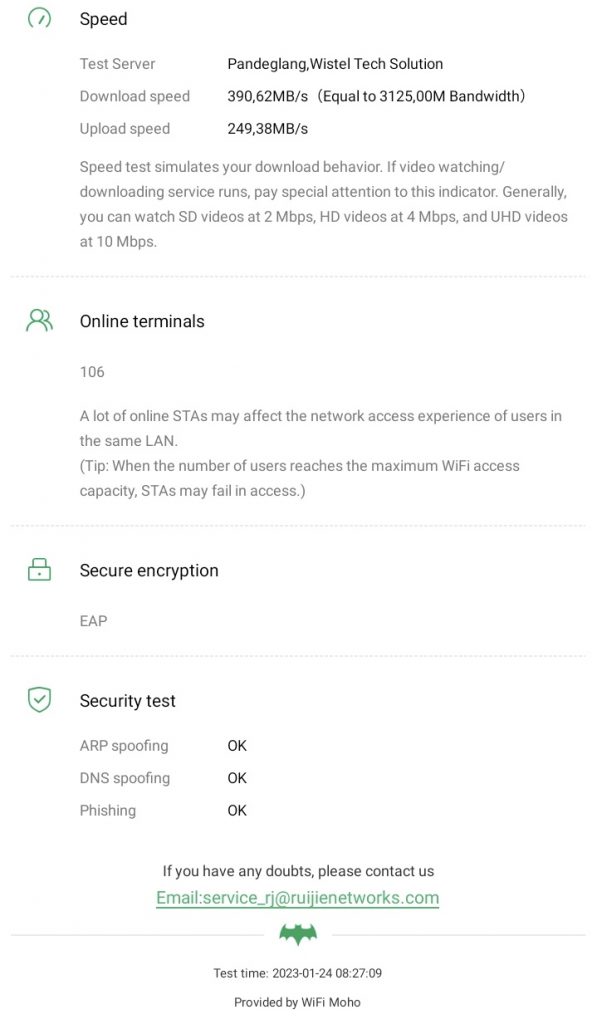Click the Test time timestamp
The image size is (592, 1024).
(x=297, y=973)
